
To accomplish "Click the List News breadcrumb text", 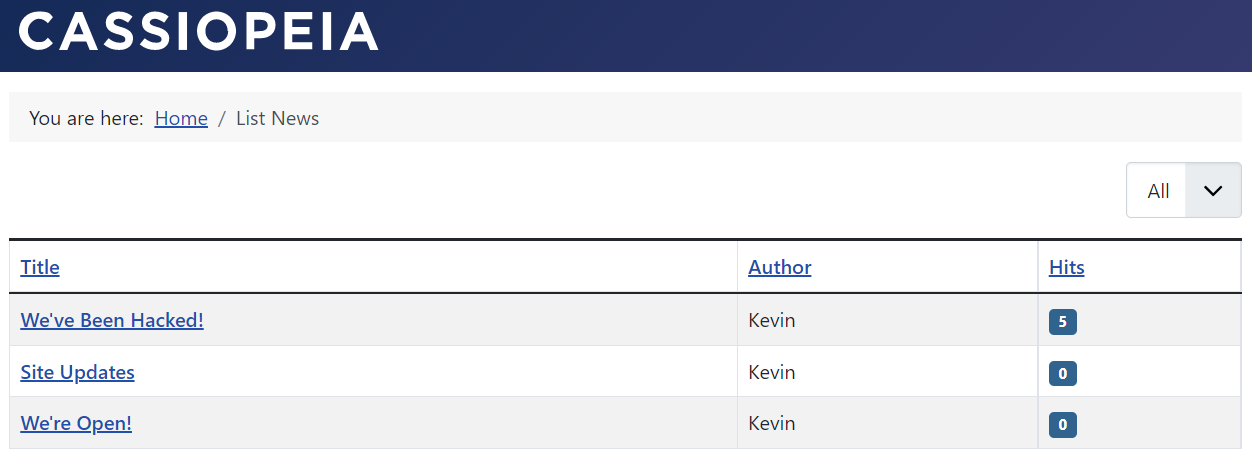I will tap(277, 118).
